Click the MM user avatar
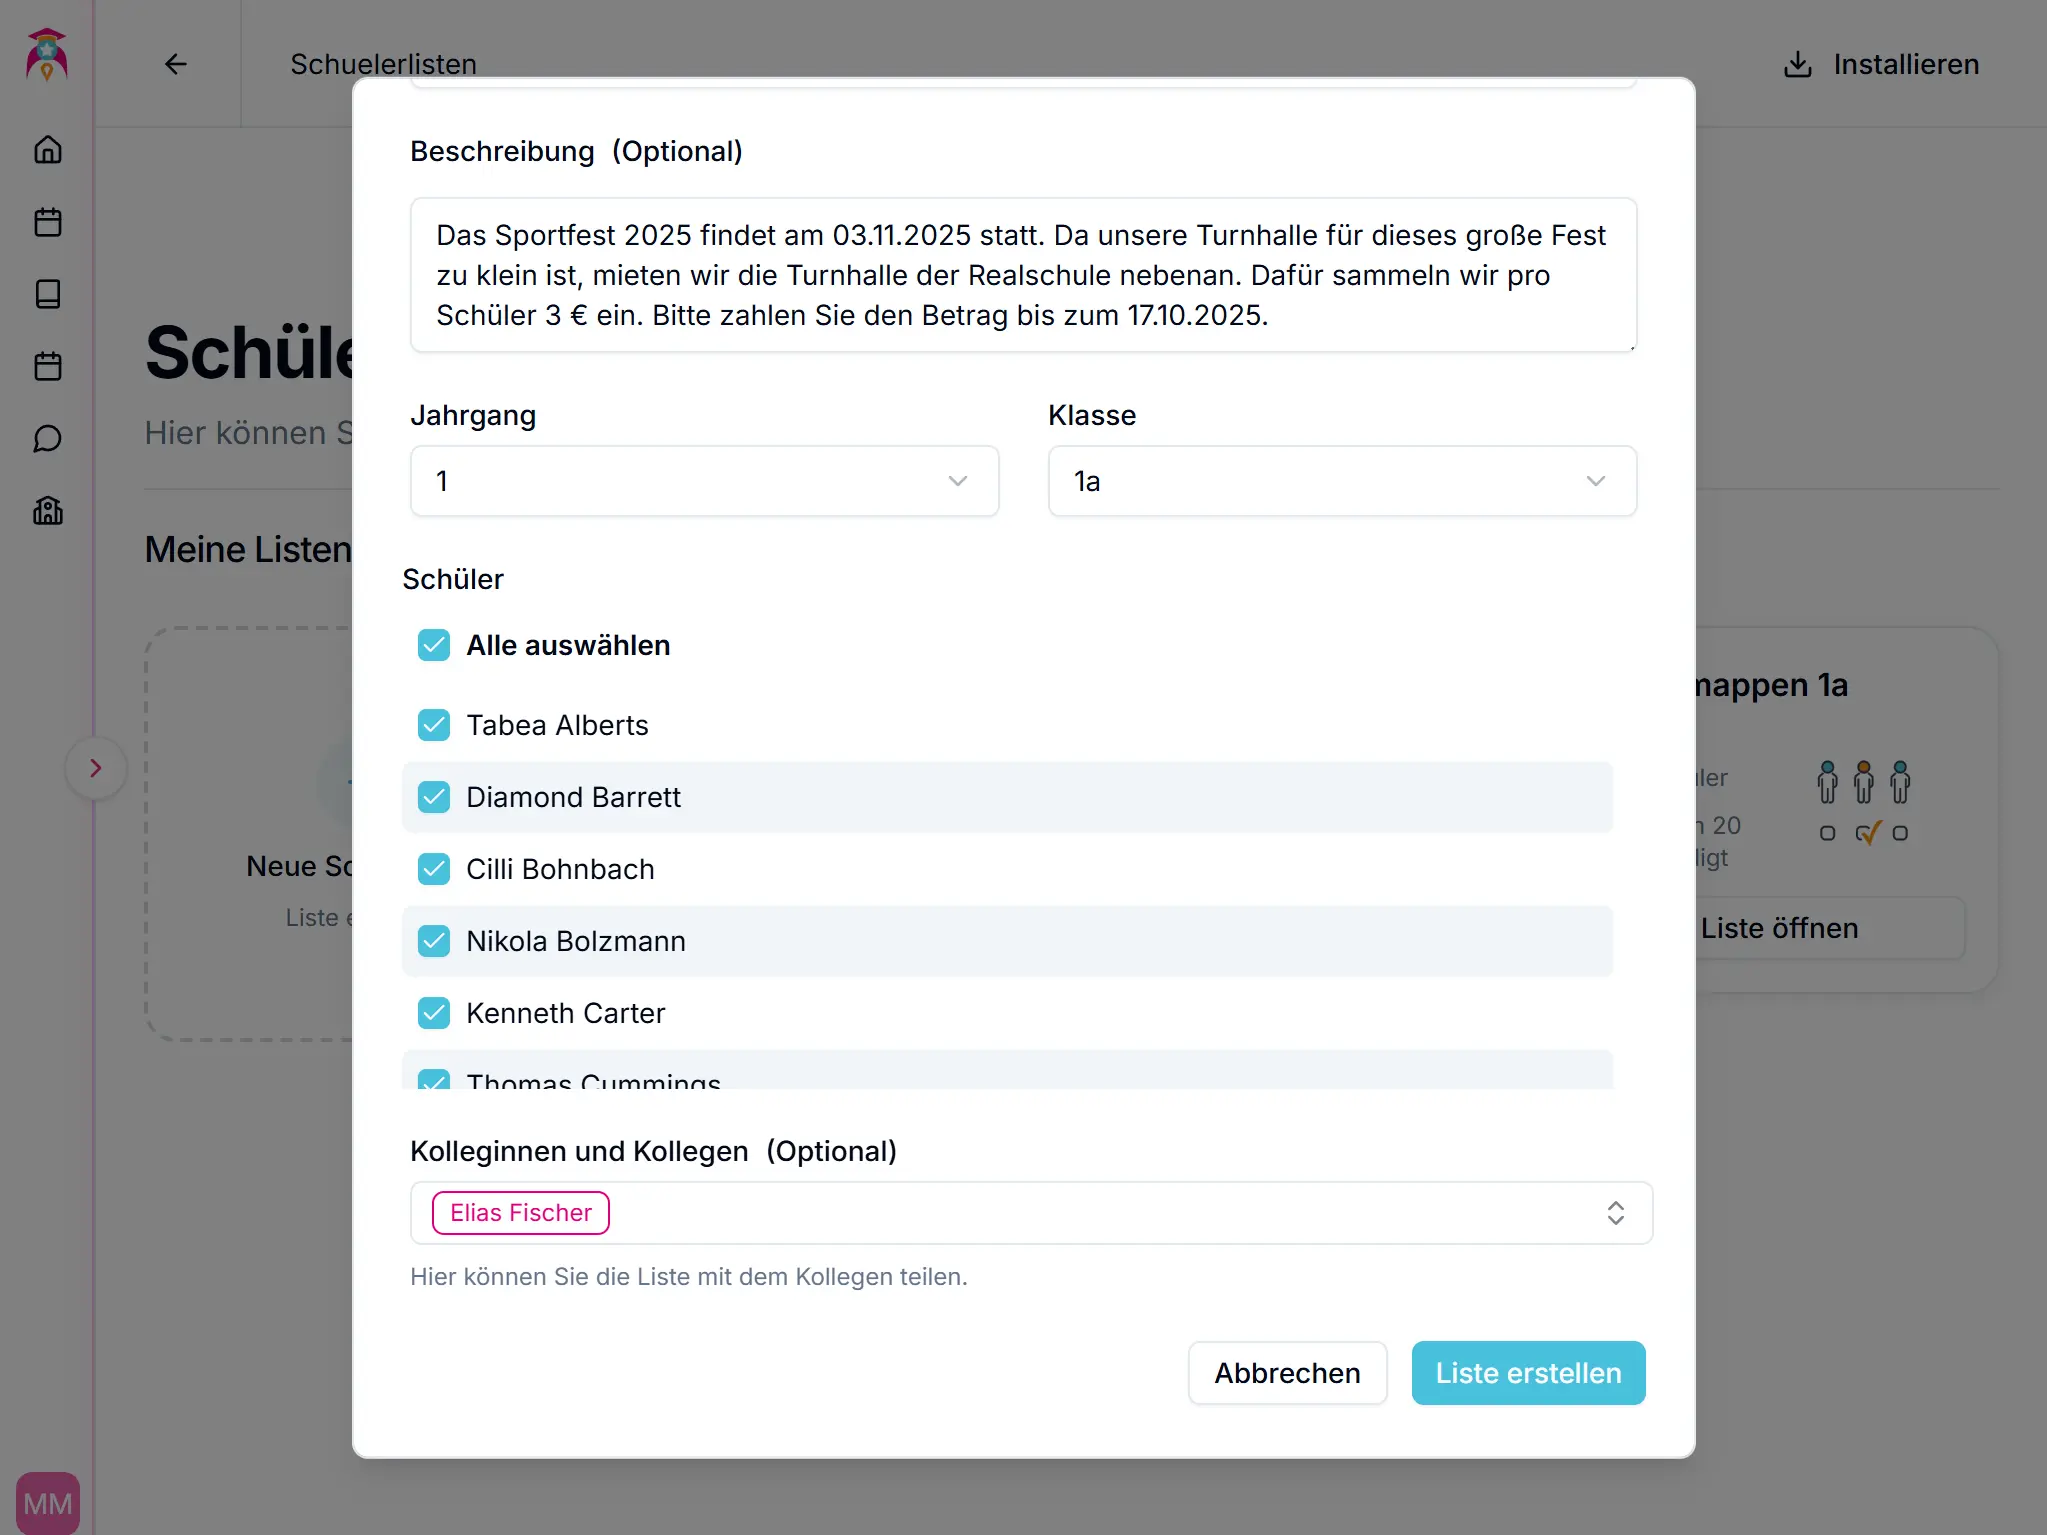 pyautogui.click(x=48, y=1502)
